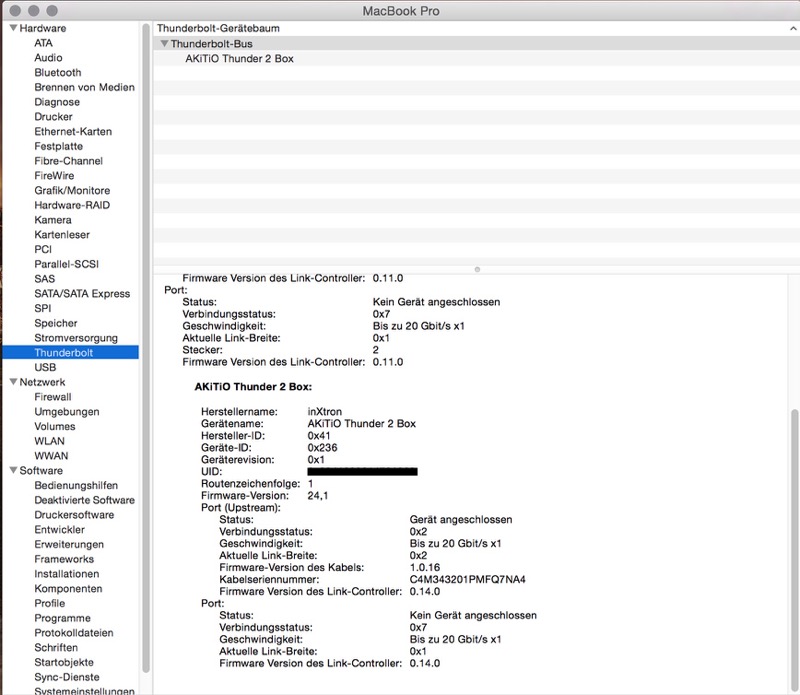Select SATA/SATA Express entry
The width and height of the screenshot is (800, 695).
82,294
